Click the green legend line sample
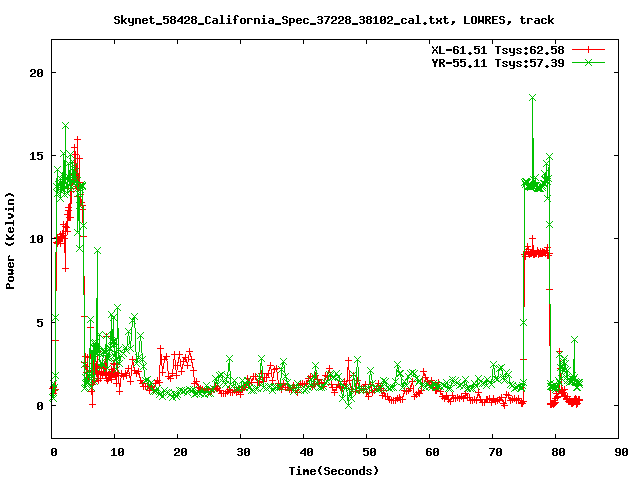Image resolution: width=640 pixels, height=480 pixels. pyautogui.click(x=588, y=62)
